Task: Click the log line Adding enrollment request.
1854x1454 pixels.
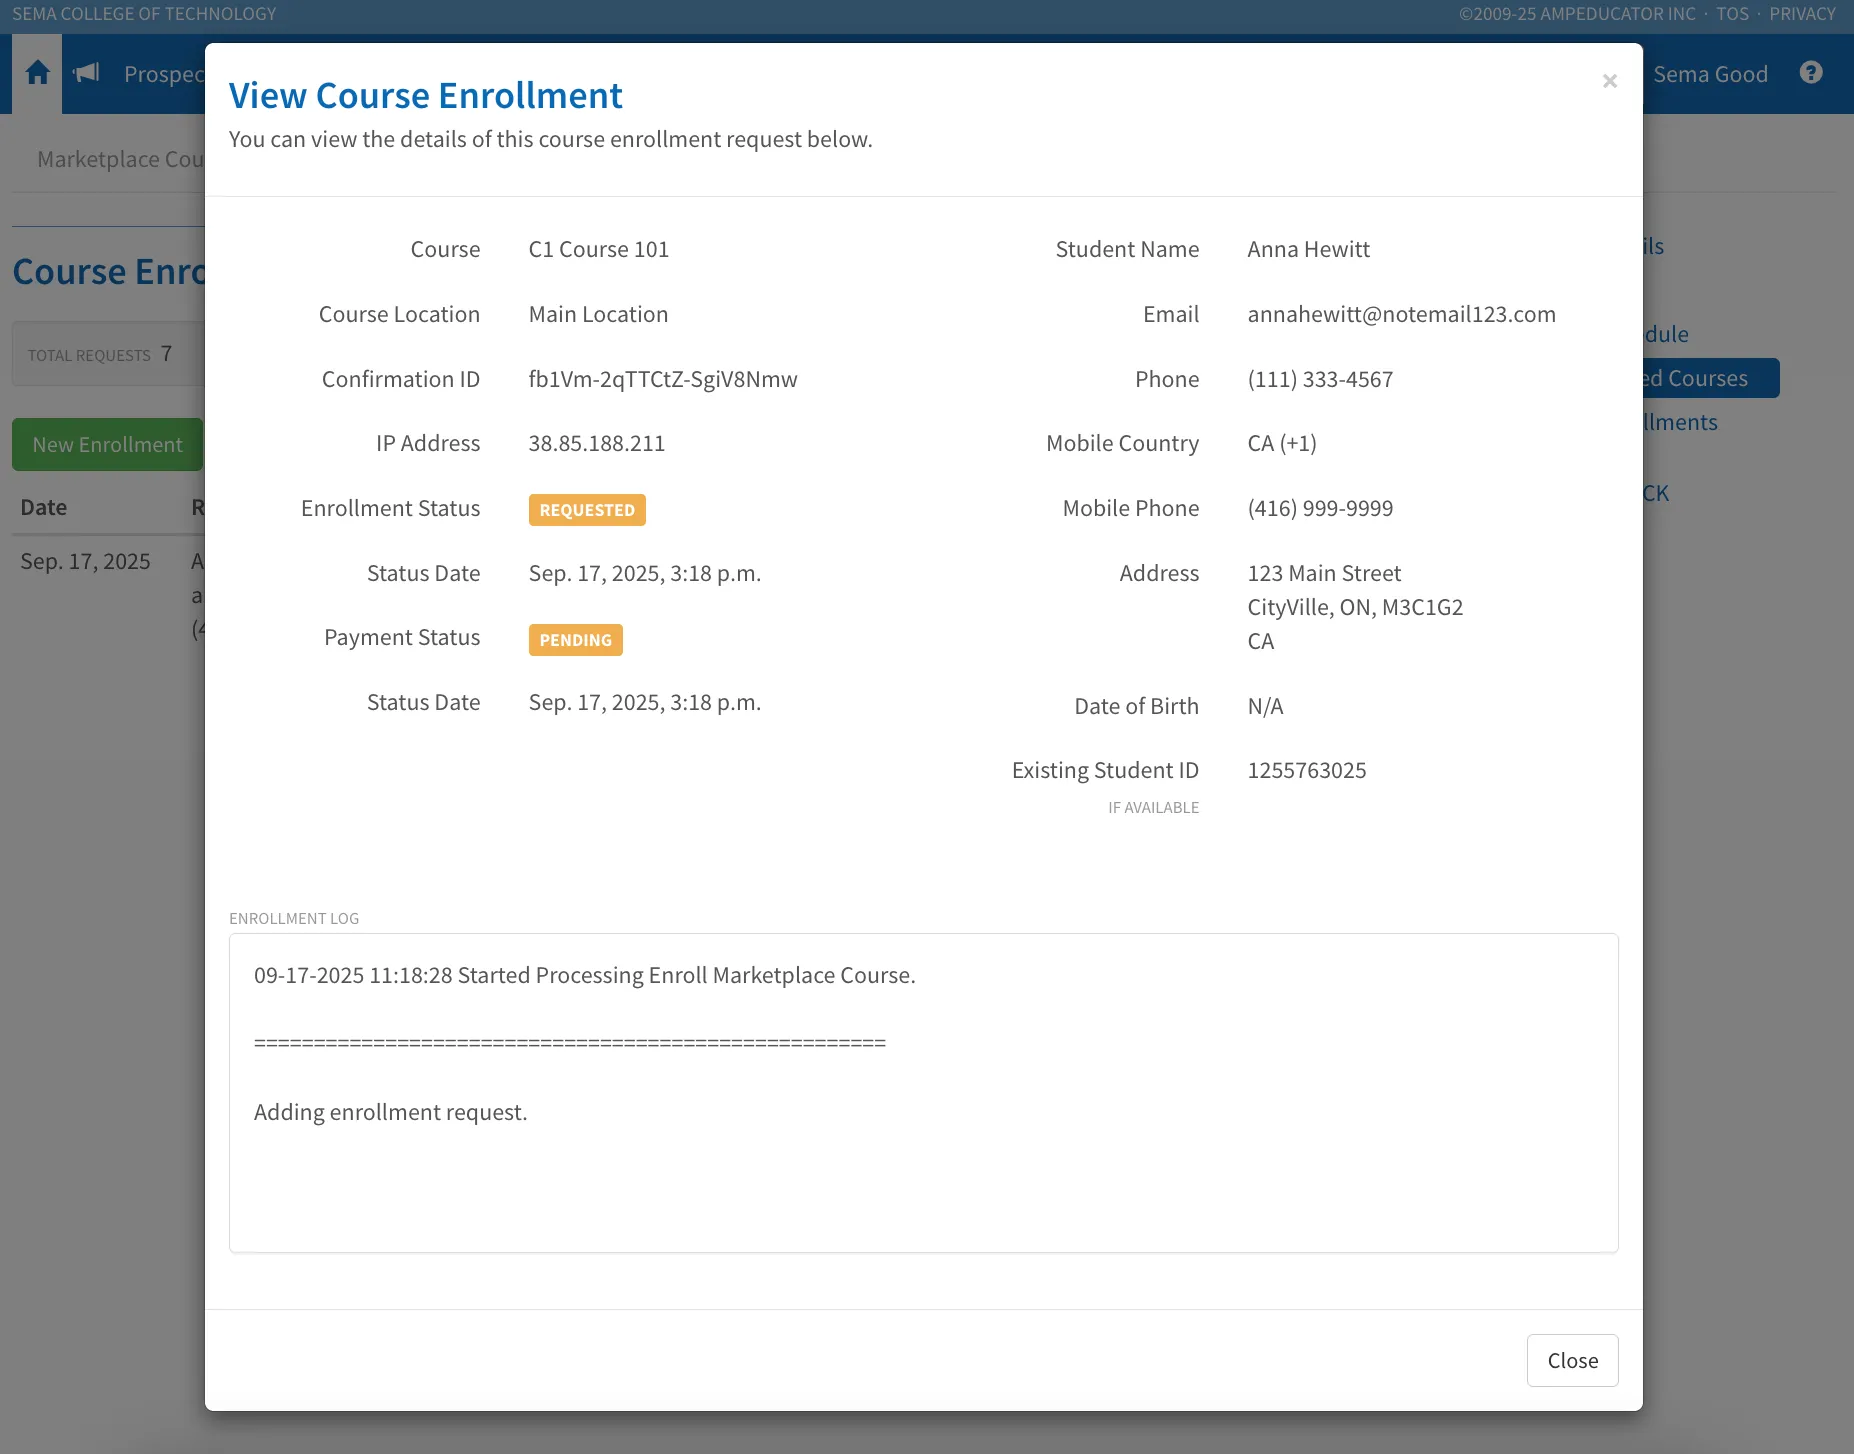Action: [390, 1112]
